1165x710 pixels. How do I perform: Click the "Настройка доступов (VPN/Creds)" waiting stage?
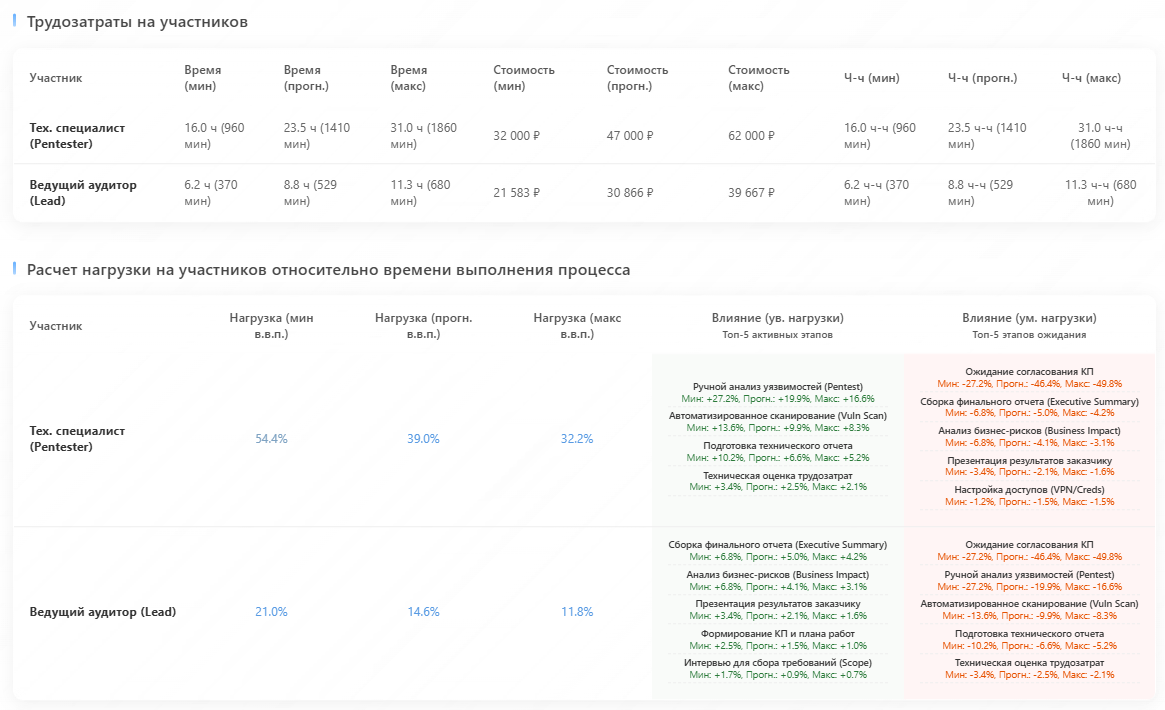(1029, 490)
